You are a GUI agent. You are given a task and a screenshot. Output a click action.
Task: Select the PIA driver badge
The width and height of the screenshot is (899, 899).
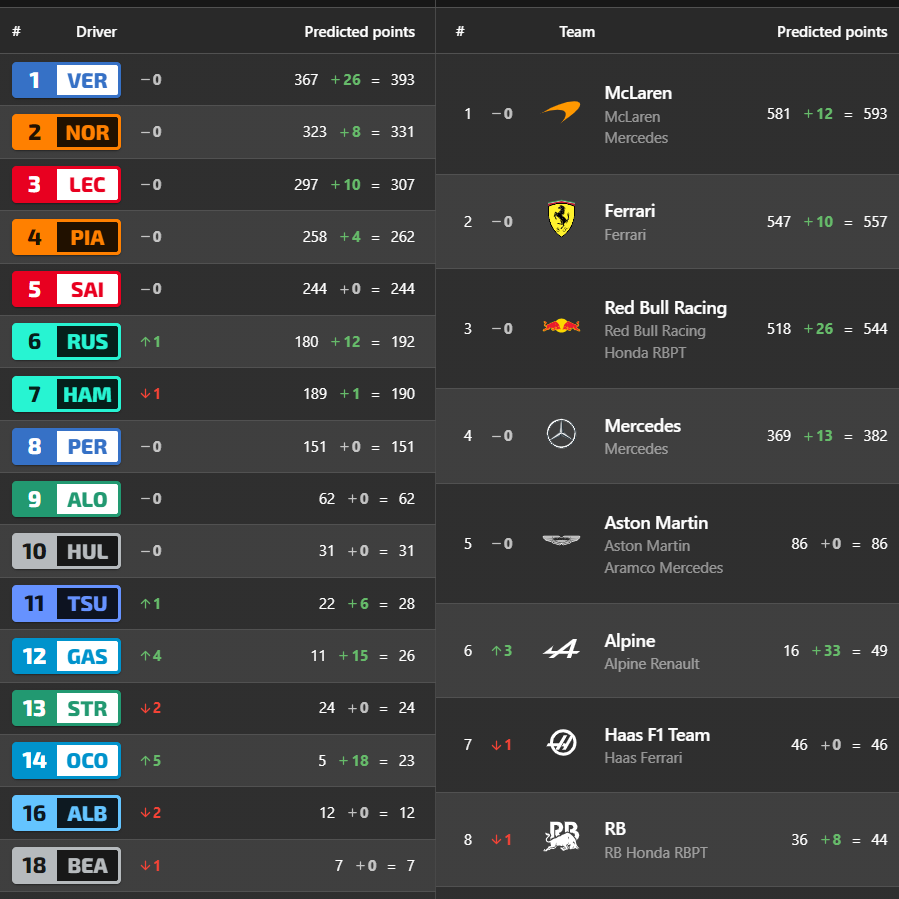coord(67,237)
